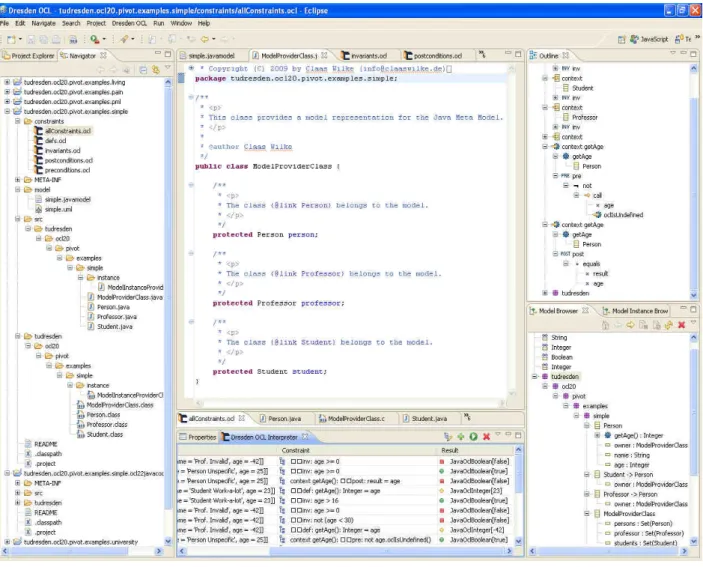Show more perspectives chevron

click(x=698, y=38)
